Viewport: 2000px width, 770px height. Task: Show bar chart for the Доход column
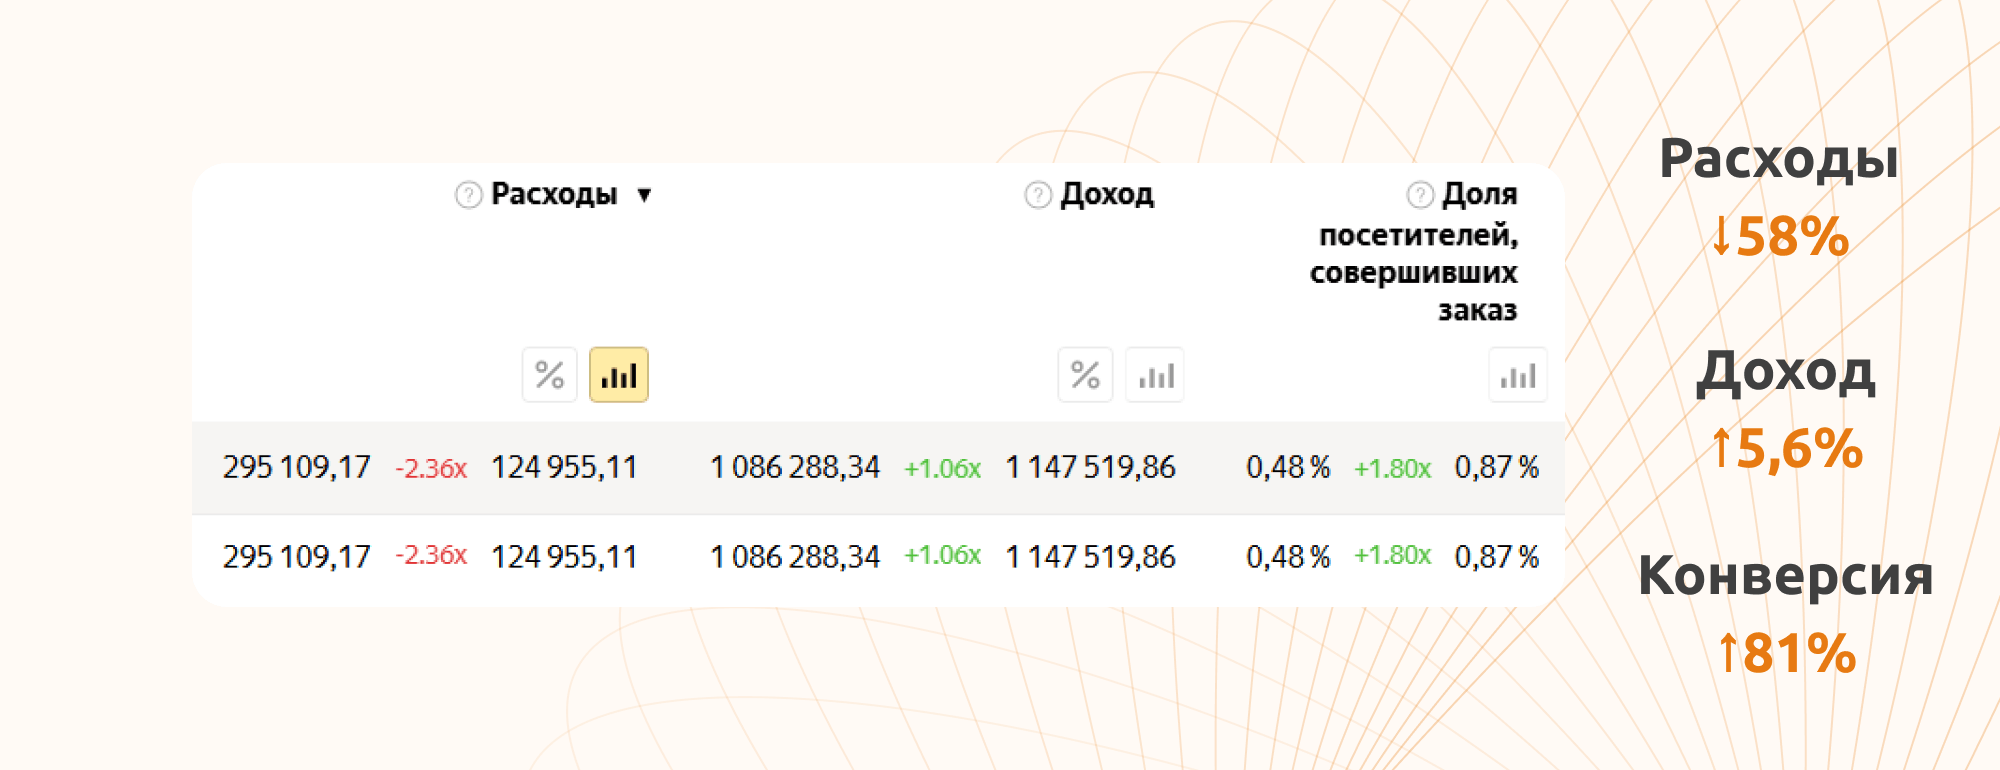pos(1155,375)
